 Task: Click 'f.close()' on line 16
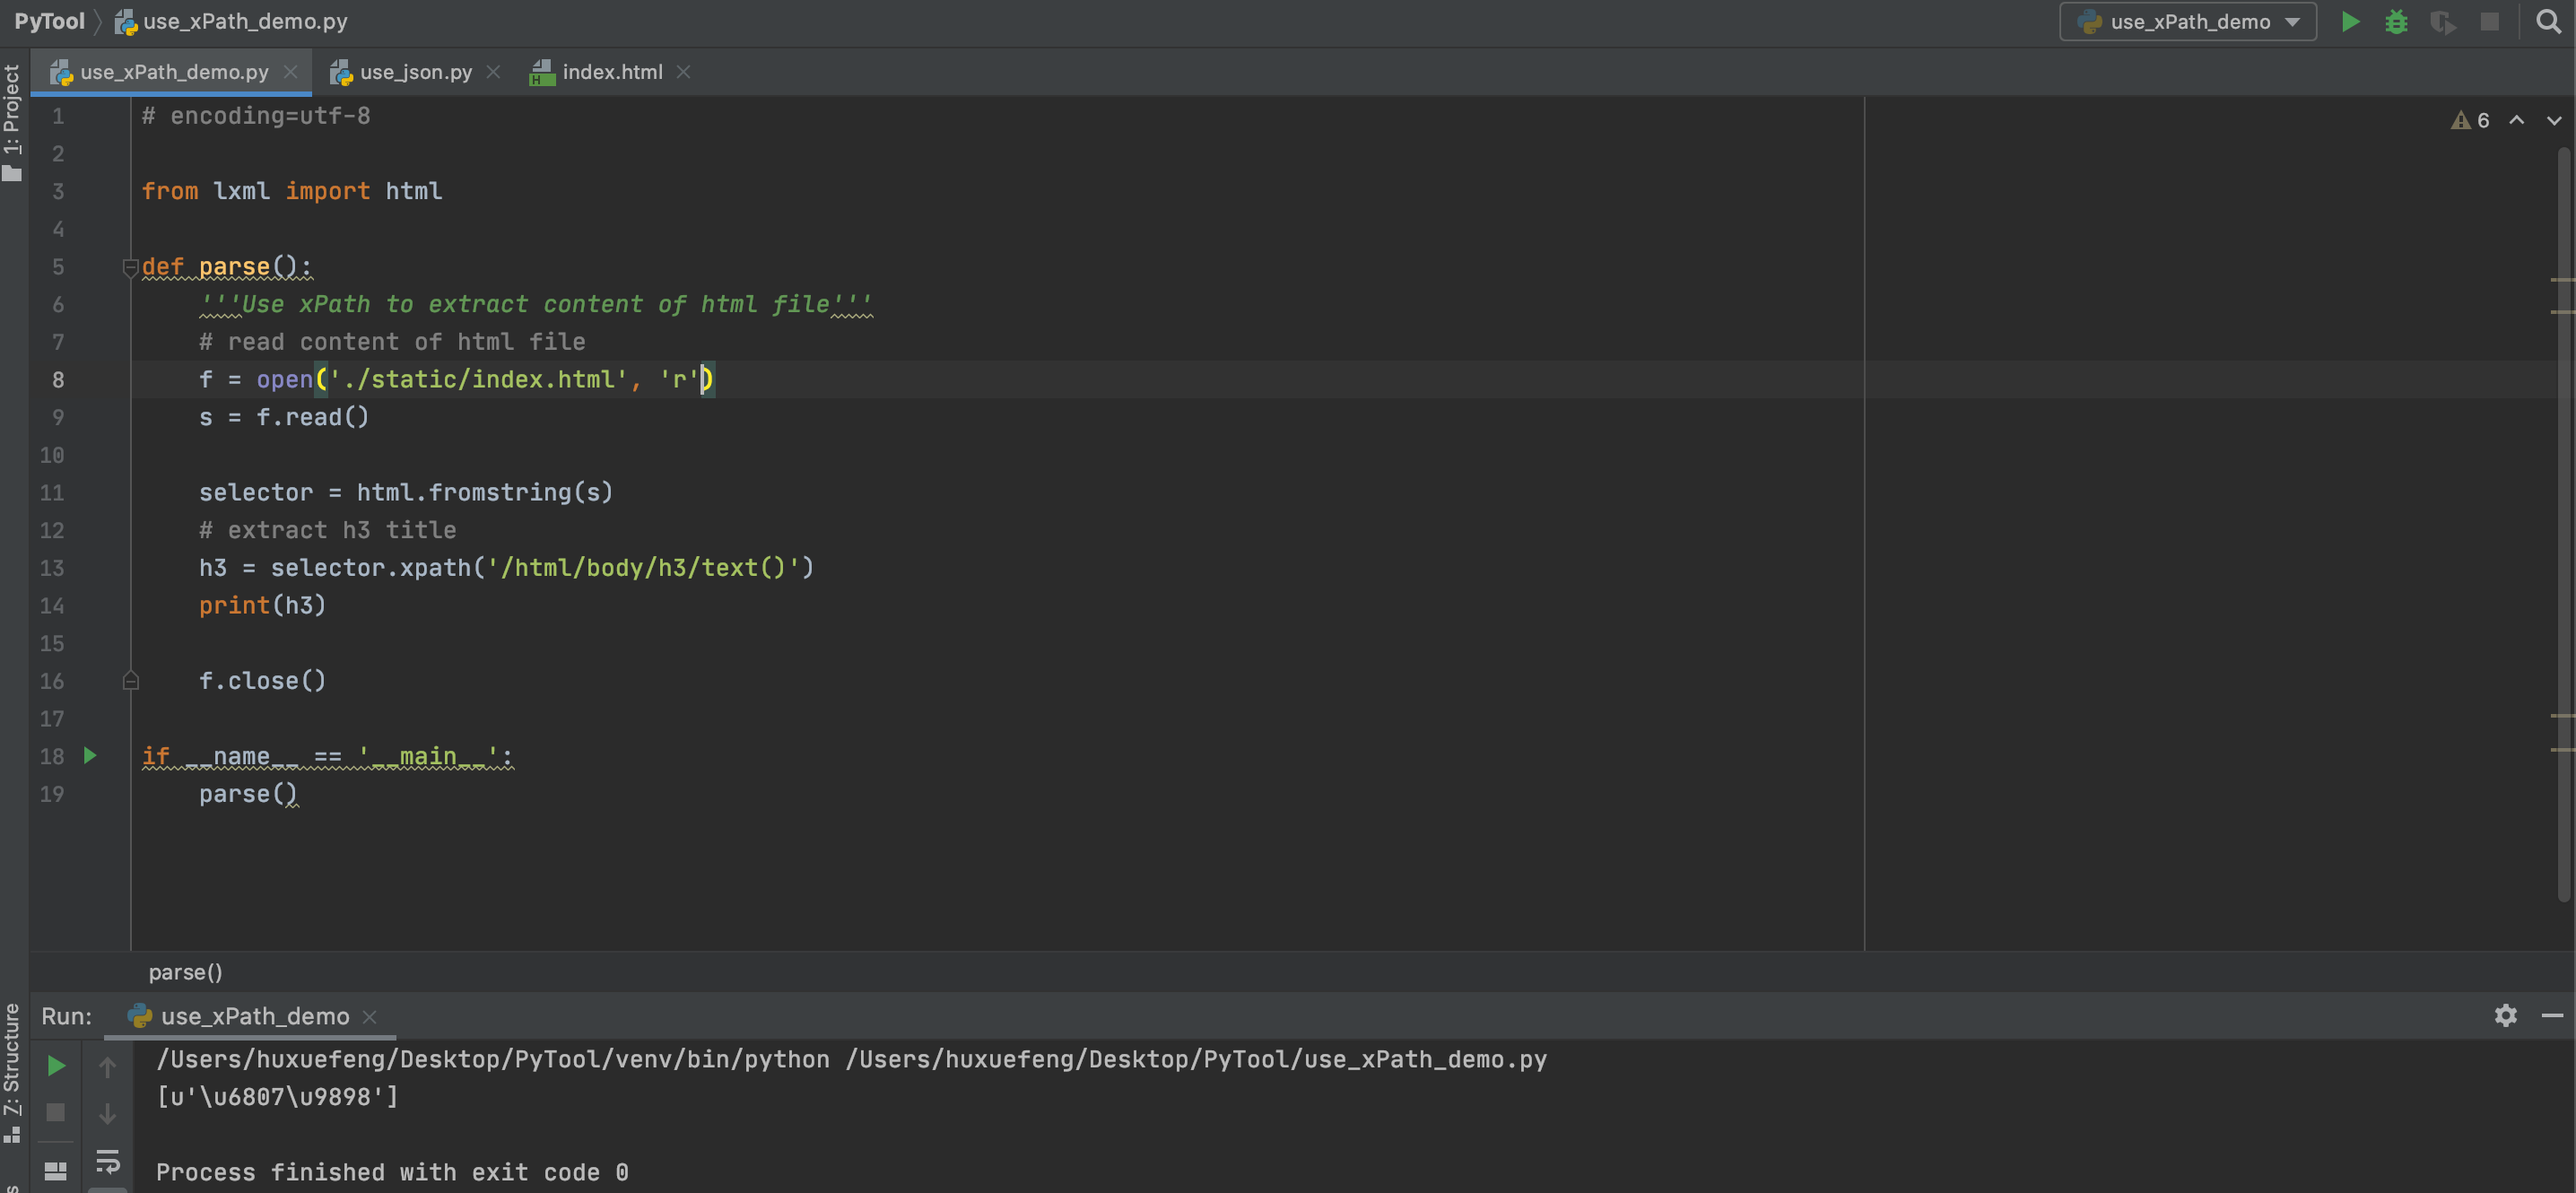(262, 680)
